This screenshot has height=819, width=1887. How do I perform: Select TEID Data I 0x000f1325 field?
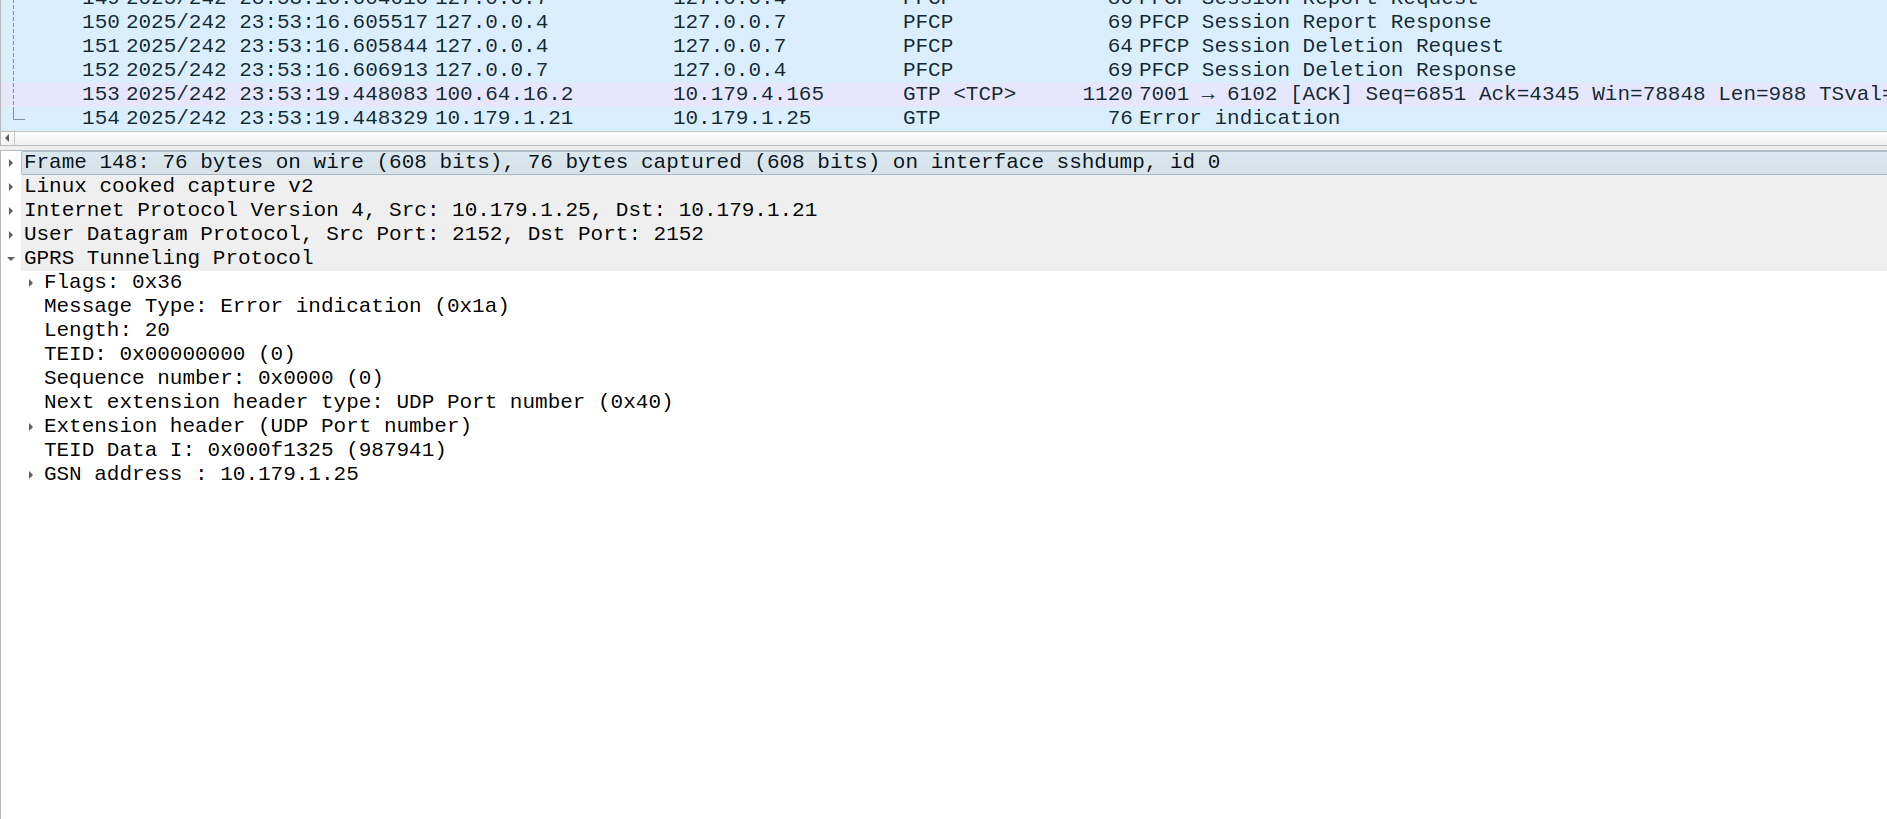click(x=245, y=450)
